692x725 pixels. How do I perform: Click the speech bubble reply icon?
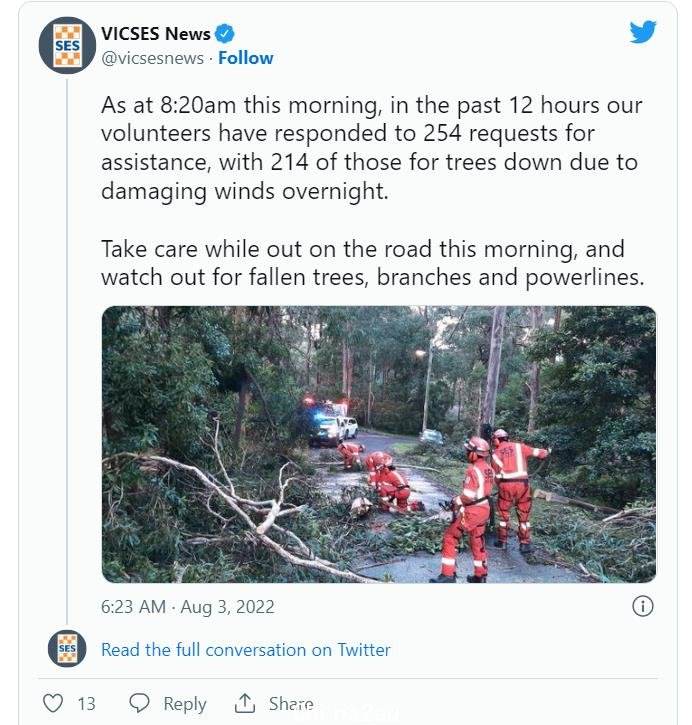[x=139, y=703]
